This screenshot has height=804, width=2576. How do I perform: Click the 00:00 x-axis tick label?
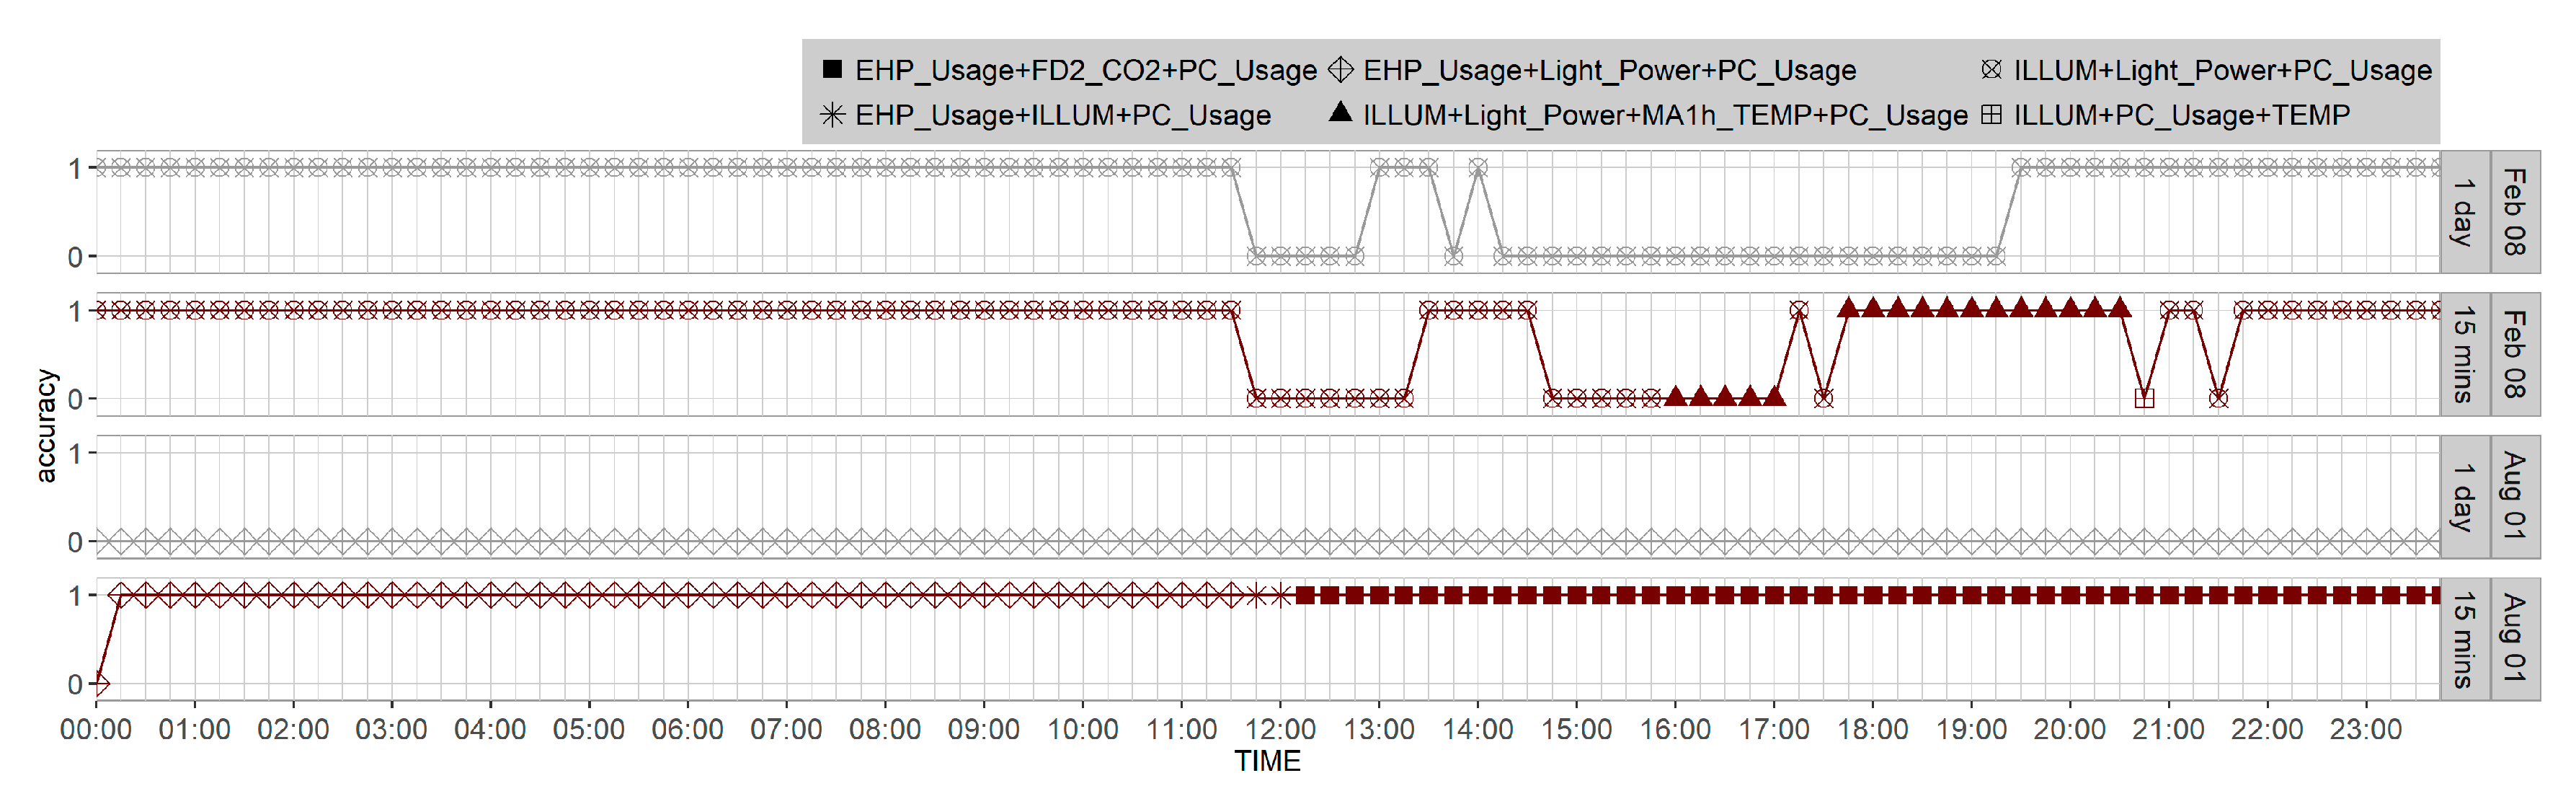[x=96, y=729]
